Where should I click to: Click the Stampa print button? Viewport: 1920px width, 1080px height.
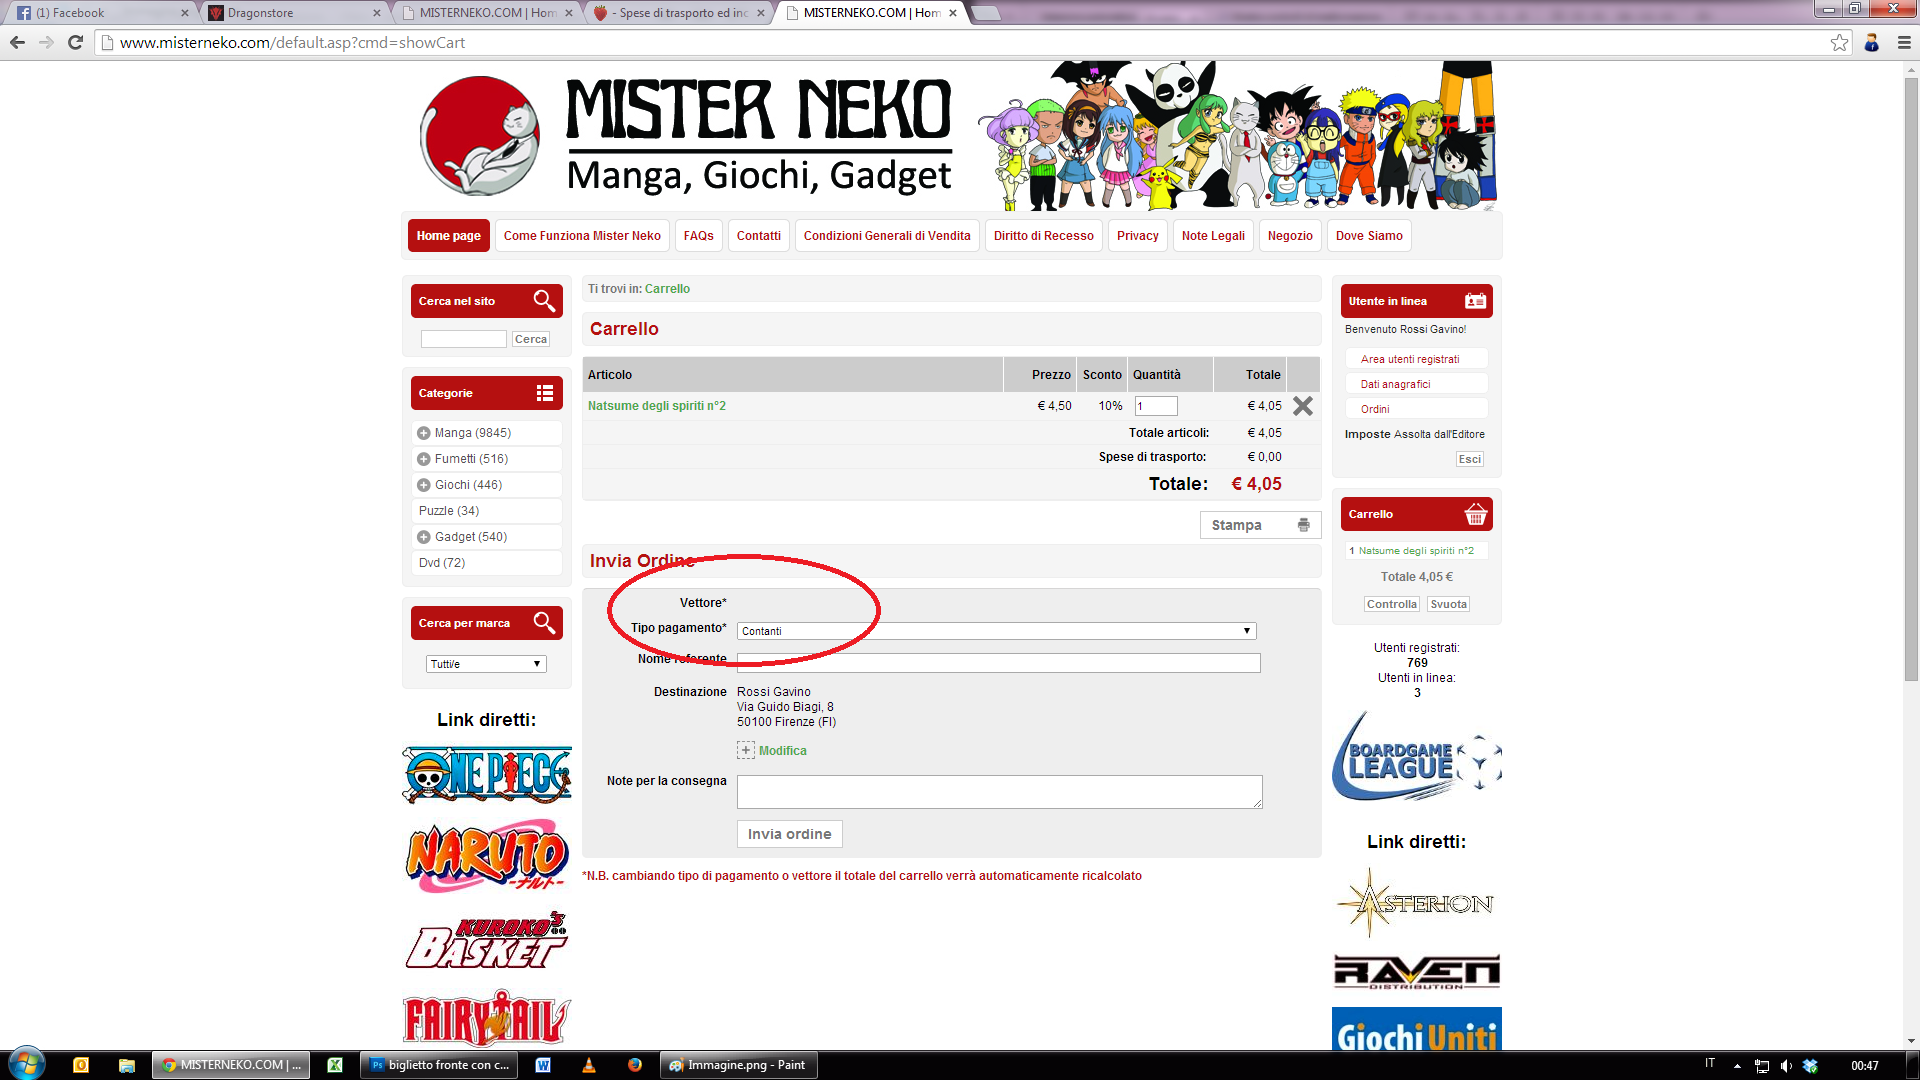(x=1260, y=525)
